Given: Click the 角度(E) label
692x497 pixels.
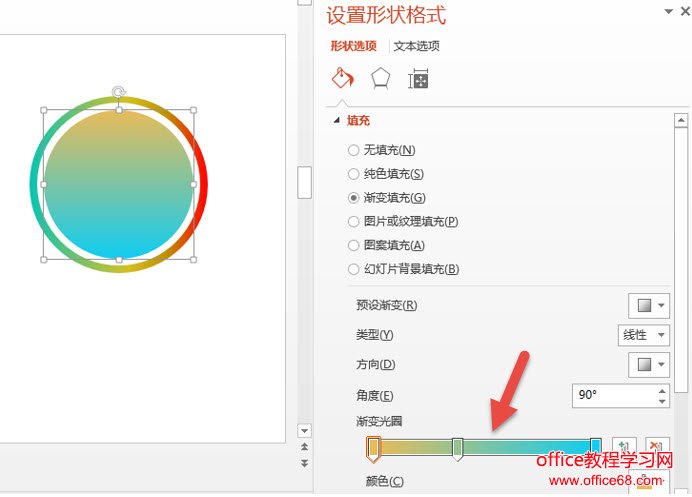Looking at the screenshot, I should point(375,395).
